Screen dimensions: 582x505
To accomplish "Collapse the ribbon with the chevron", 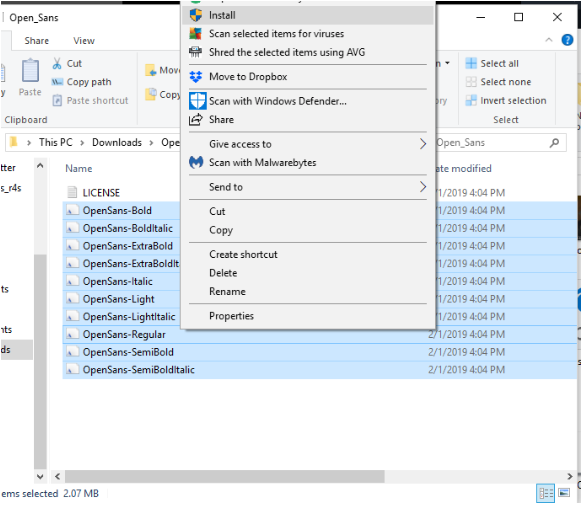I will [549, 40].
